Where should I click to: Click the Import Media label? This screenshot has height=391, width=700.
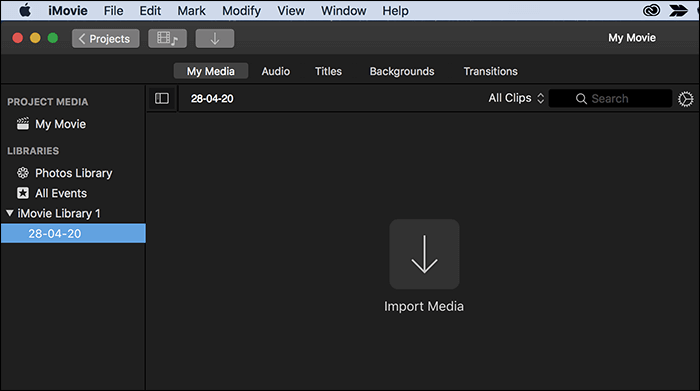pos(424,306)
